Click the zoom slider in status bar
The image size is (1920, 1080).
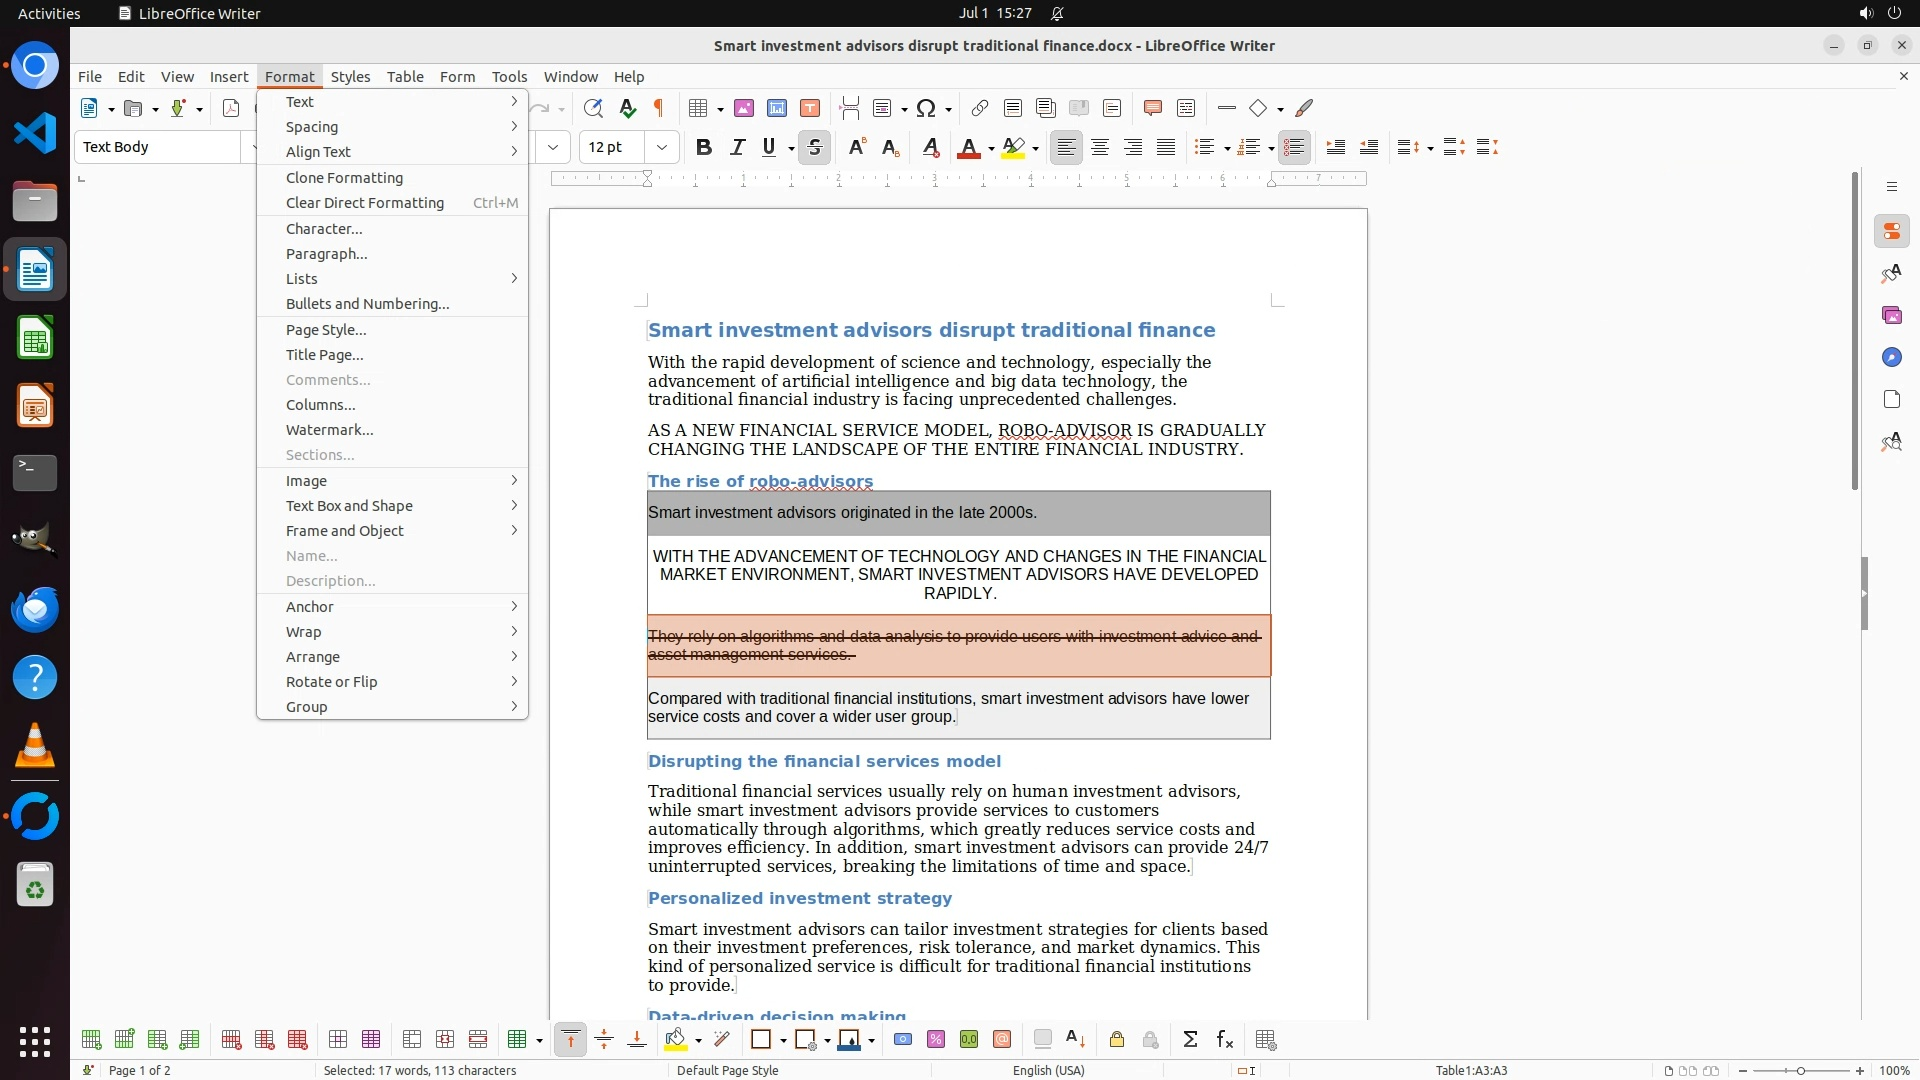click(1800, 1070)
